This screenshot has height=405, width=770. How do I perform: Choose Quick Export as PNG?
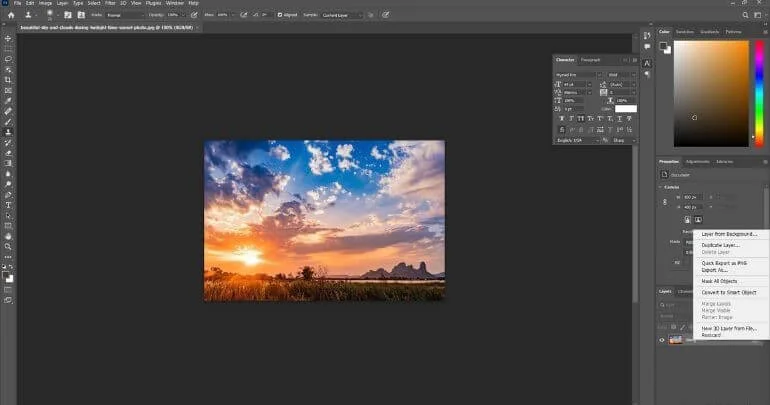[724, 263]
